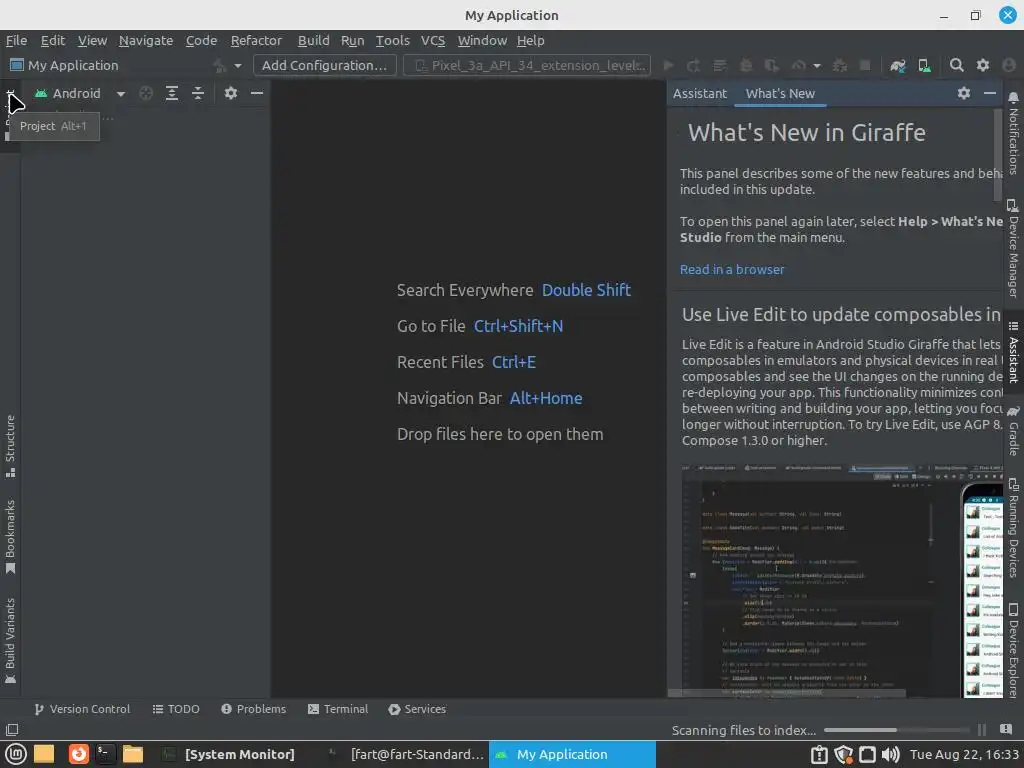Click the My Application project breadcrumb

click(64, 65)
